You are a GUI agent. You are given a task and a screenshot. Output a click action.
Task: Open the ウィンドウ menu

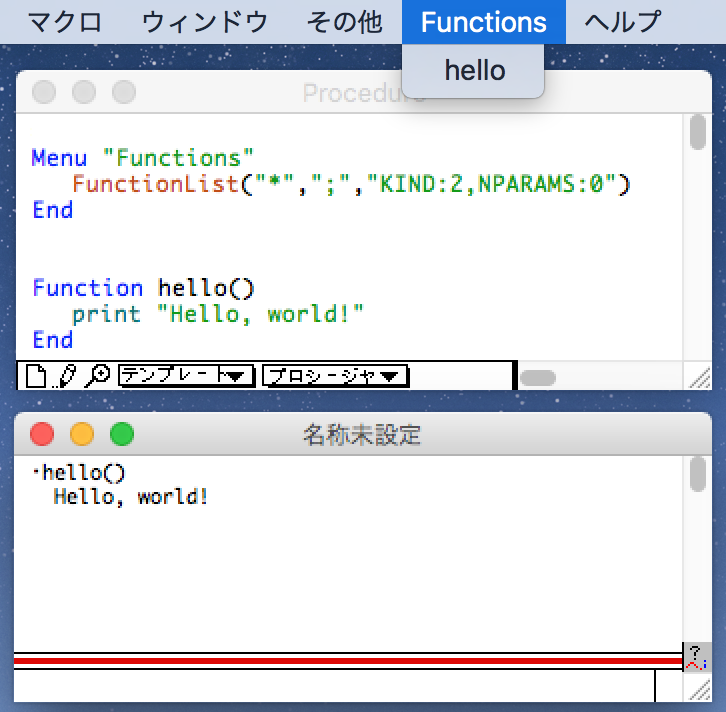[x=205, y=22]
